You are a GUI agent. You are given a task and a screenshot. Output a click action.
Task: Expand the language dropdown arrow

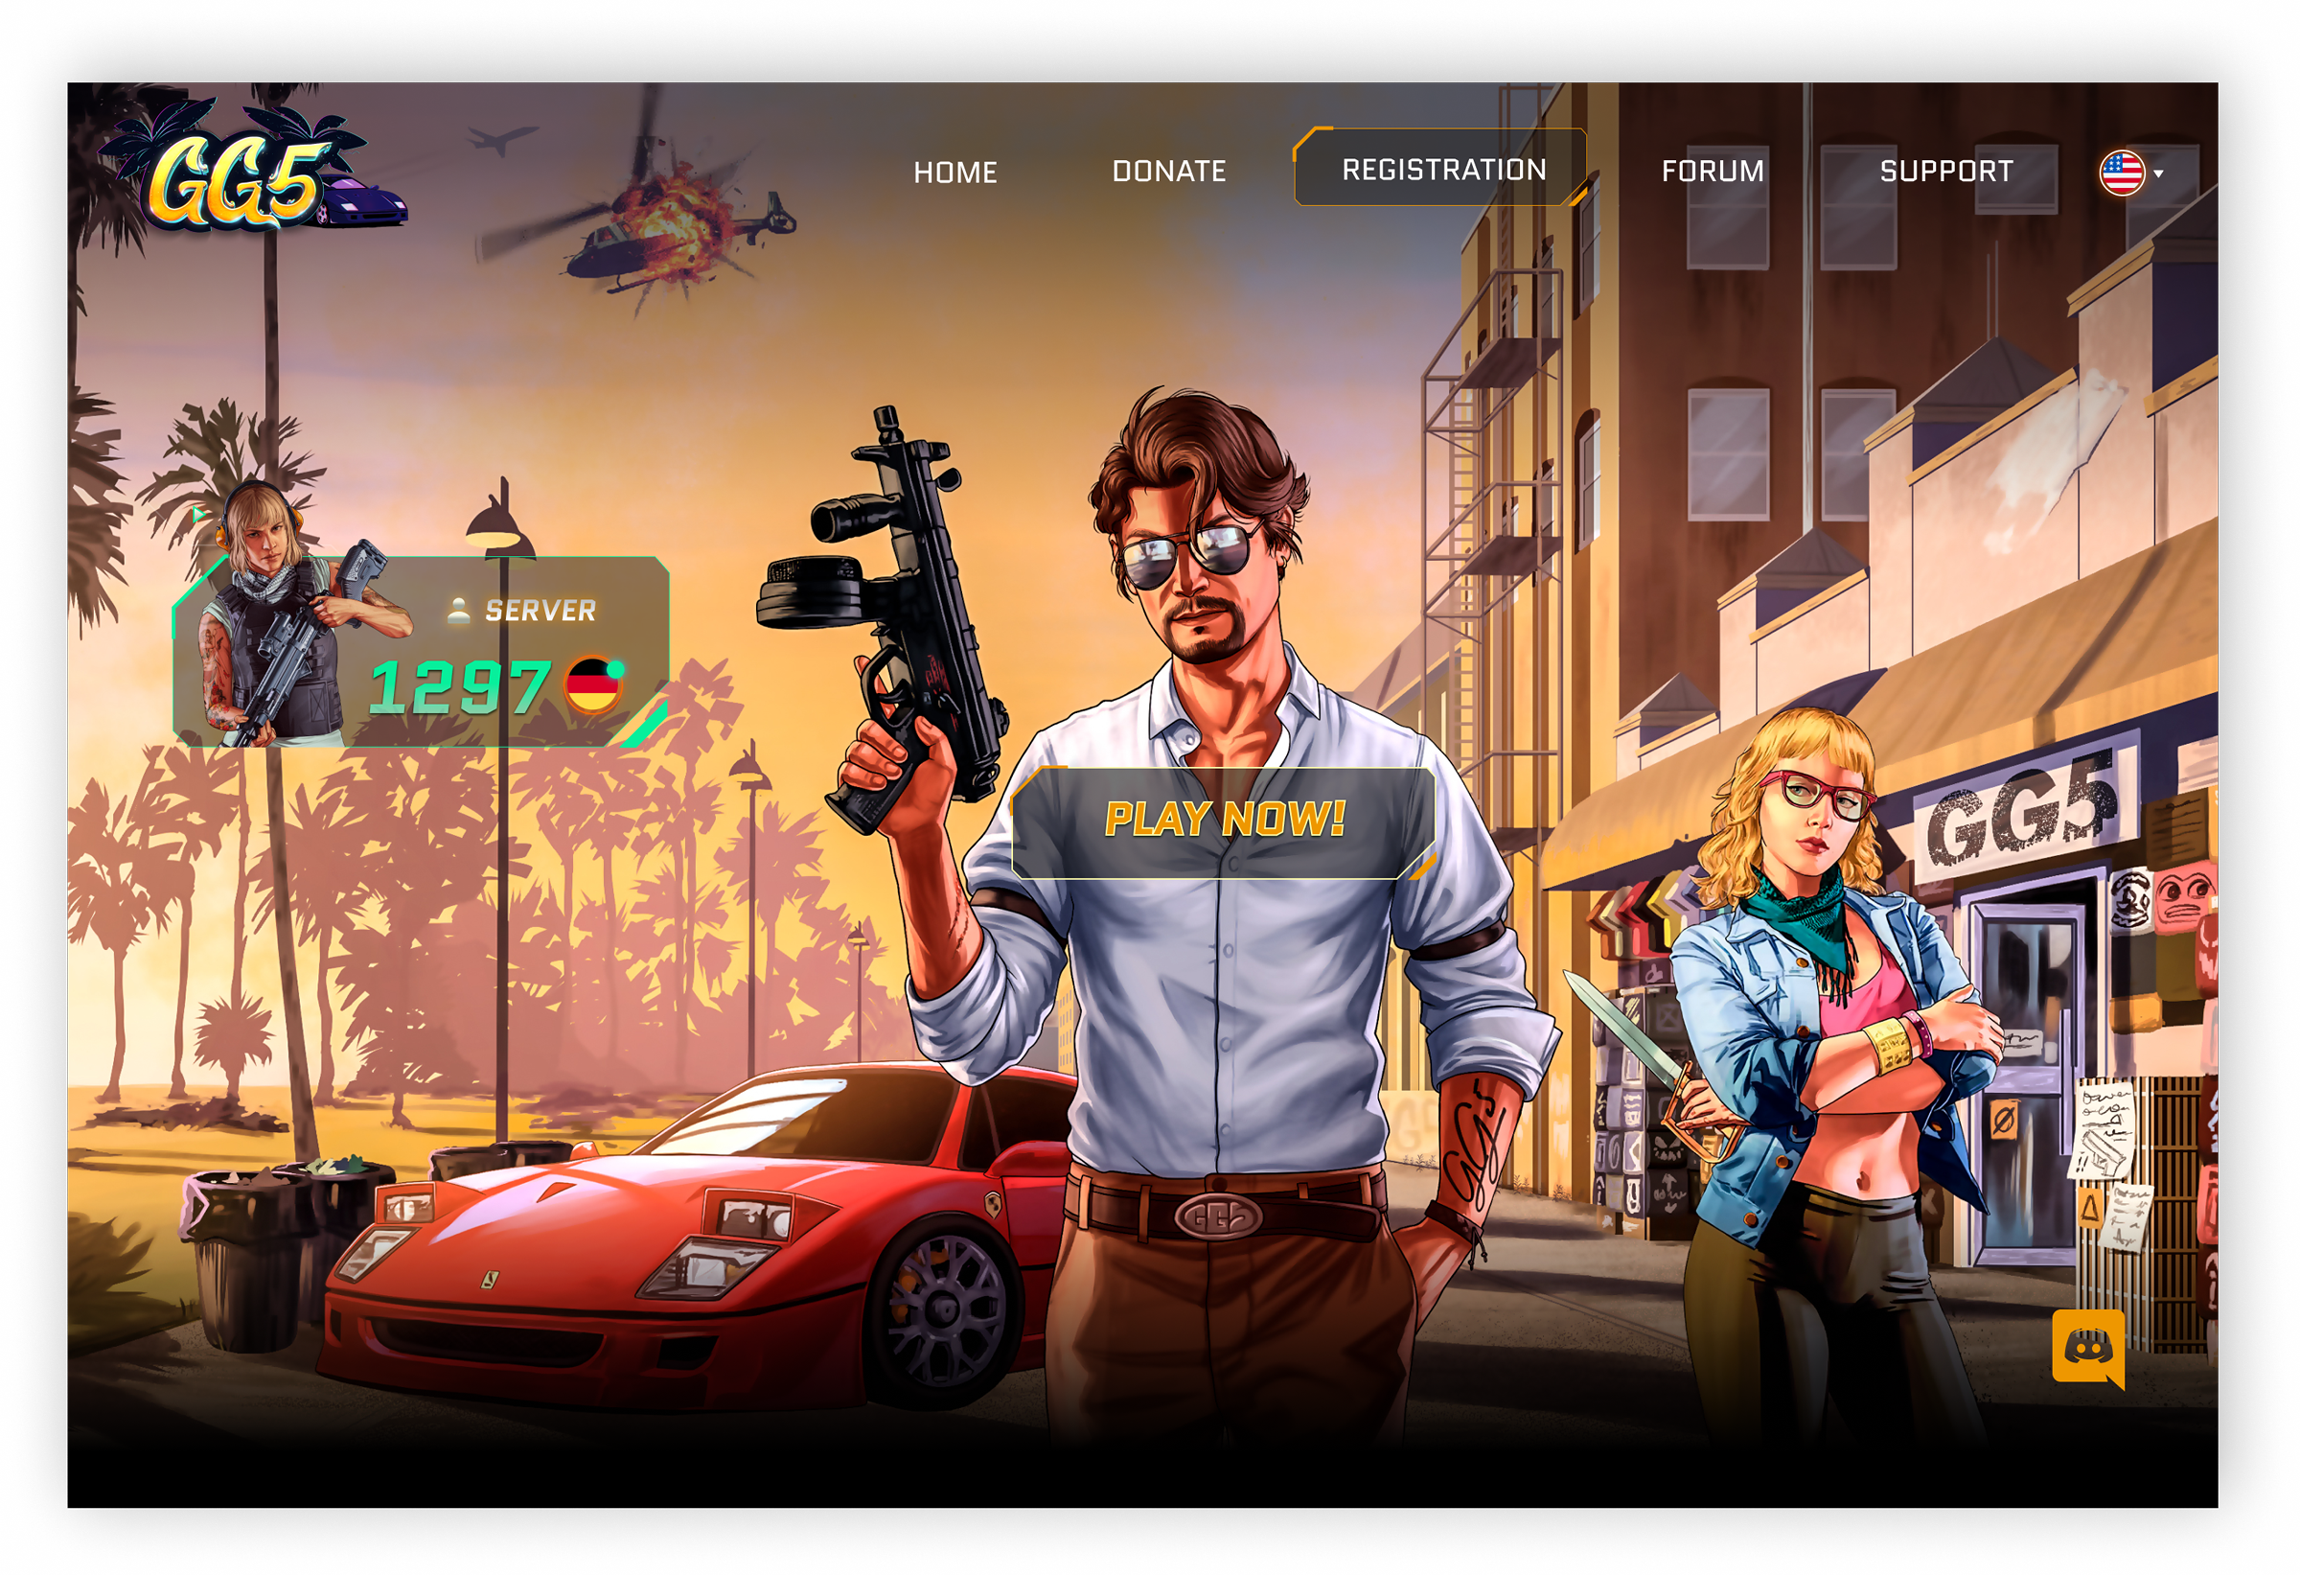click(x=2160, y=174)
